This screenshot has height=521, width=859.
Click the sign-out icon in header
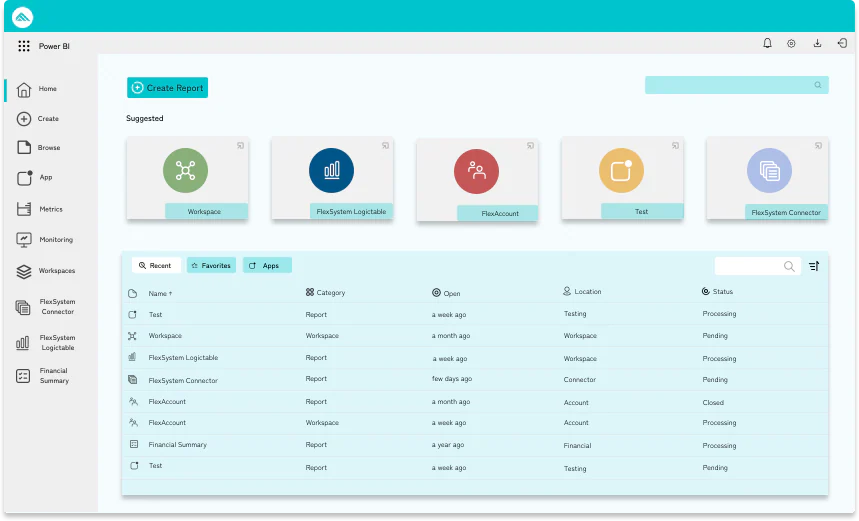pos(843,43)
